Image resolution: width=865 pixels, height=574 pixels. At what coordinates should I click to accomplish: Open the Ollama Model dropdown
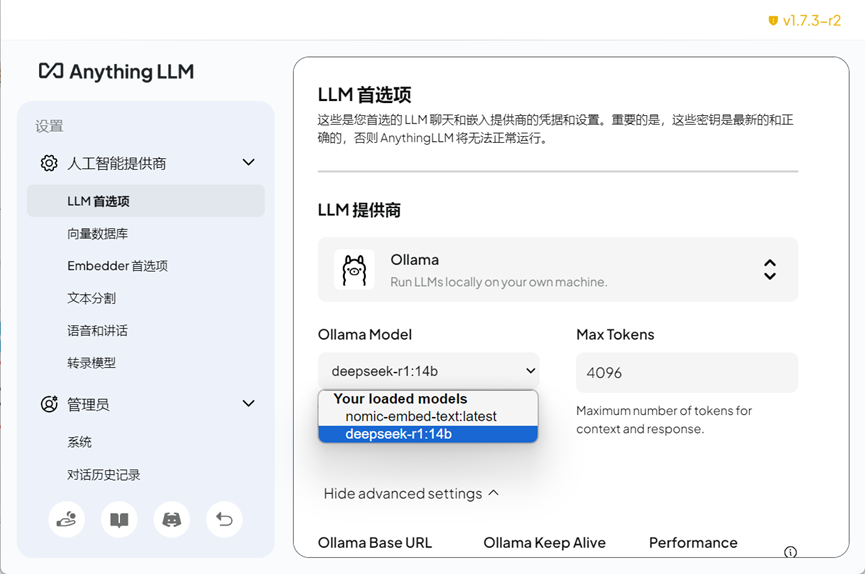point(429,371)
